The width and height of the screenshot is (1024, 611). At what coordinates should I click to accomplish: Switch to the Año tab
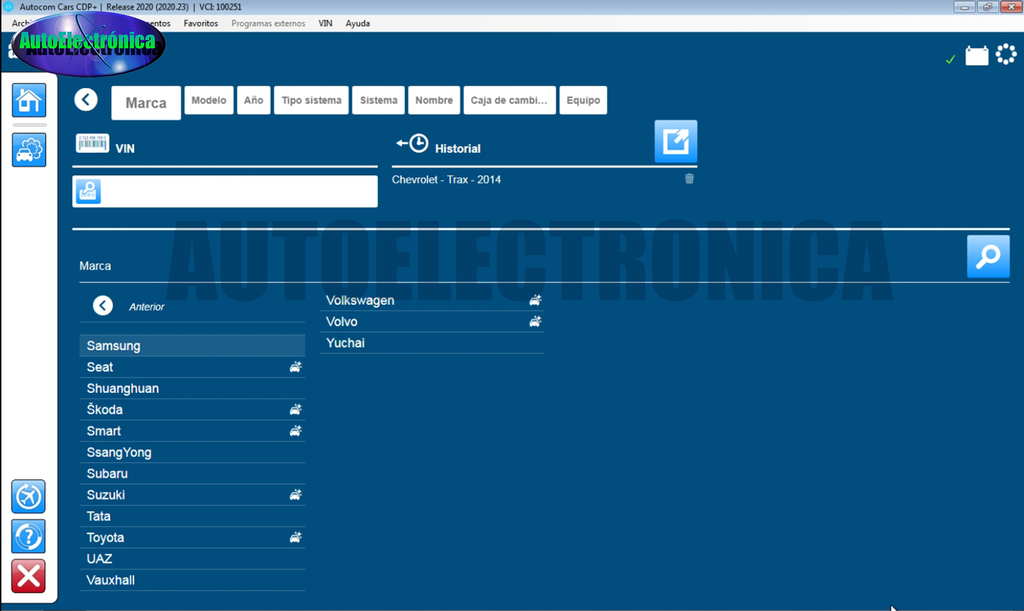pos(253,101)
